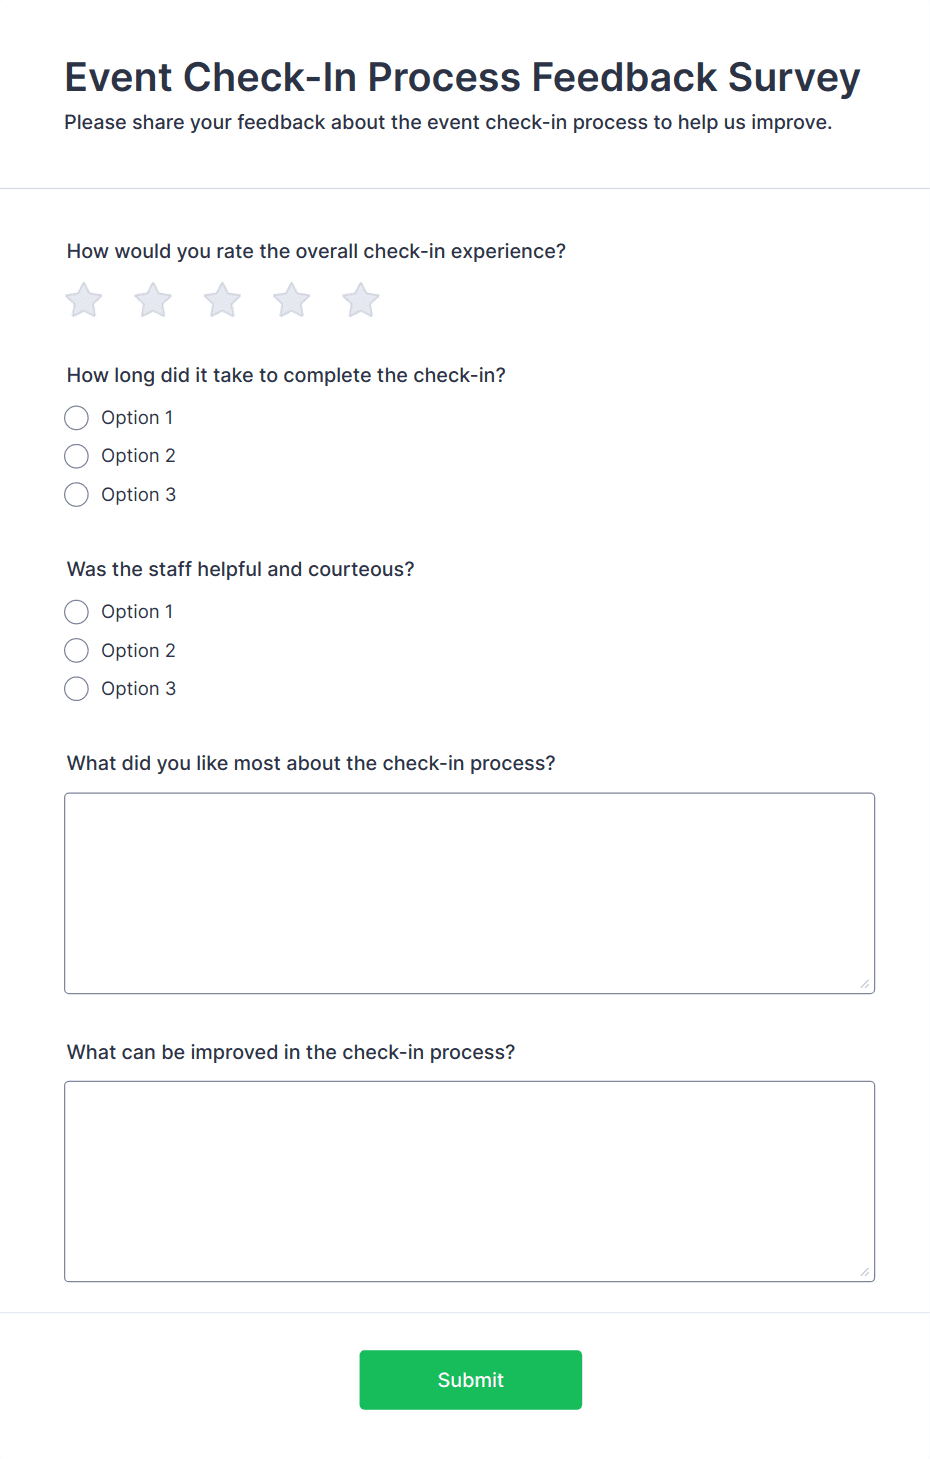The height and width of the screenshot is (1459, 930).
Task: Choose Option 2 for staff helpfulness
Action: point(76,650)
